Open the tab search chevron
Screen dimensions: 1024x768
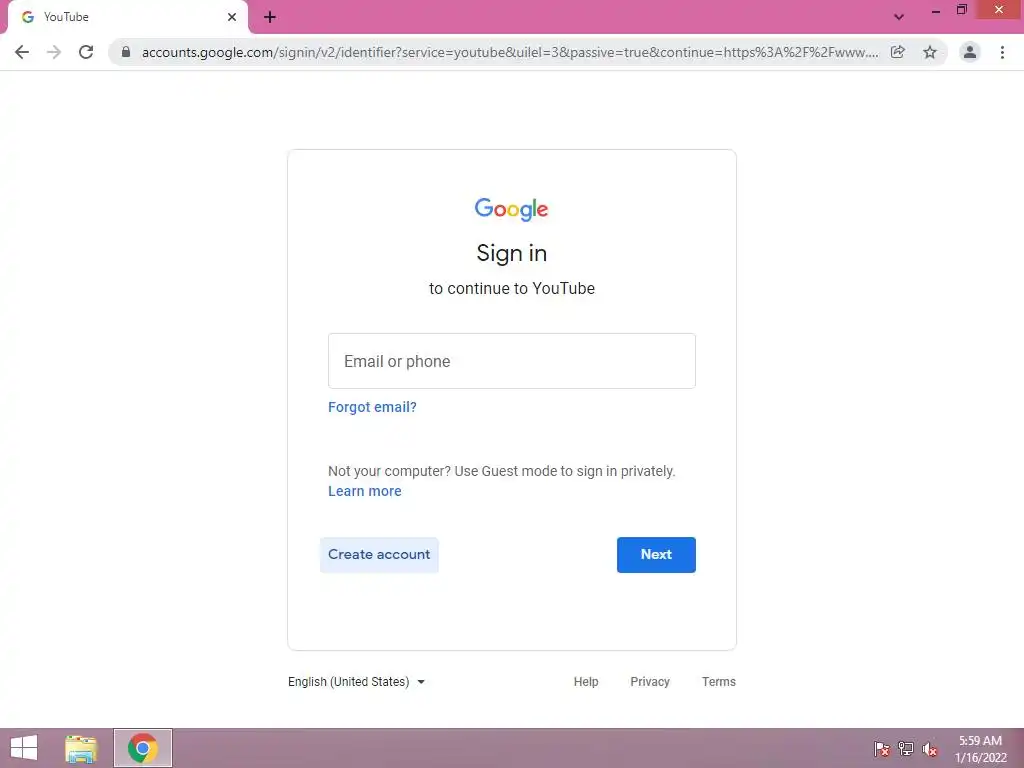899,17
